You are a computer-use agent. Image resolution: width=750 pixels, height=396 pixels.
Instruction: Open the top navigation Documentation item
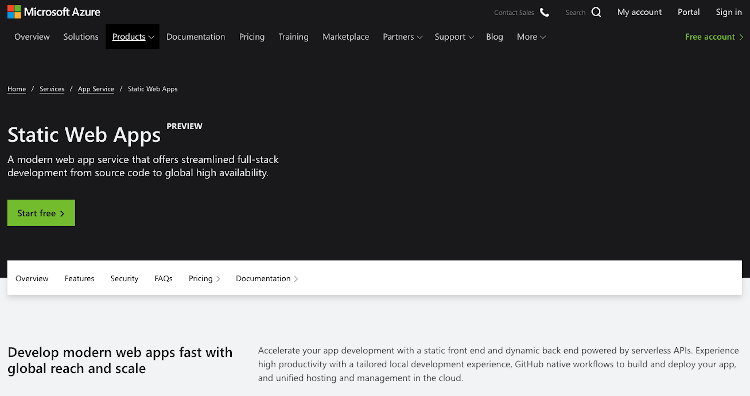(196, 37)
